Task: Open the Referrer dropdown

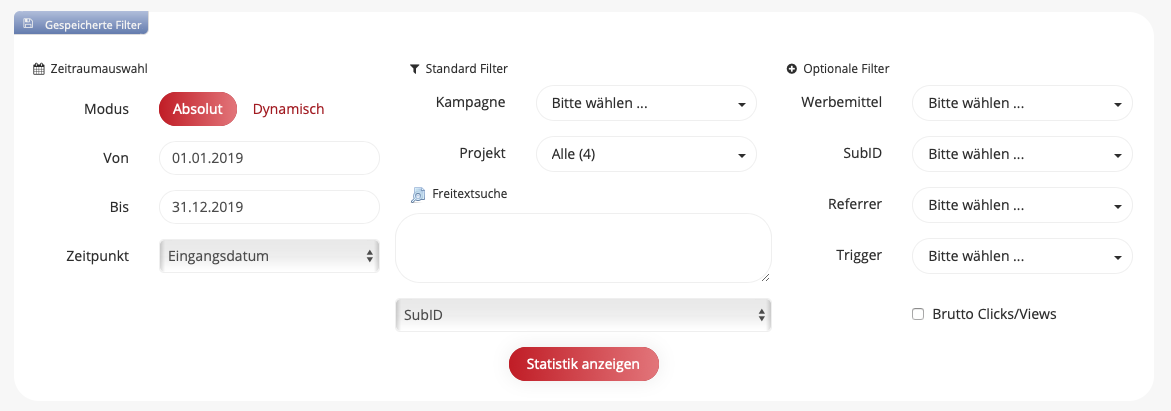Action: tap(1022, 205)
